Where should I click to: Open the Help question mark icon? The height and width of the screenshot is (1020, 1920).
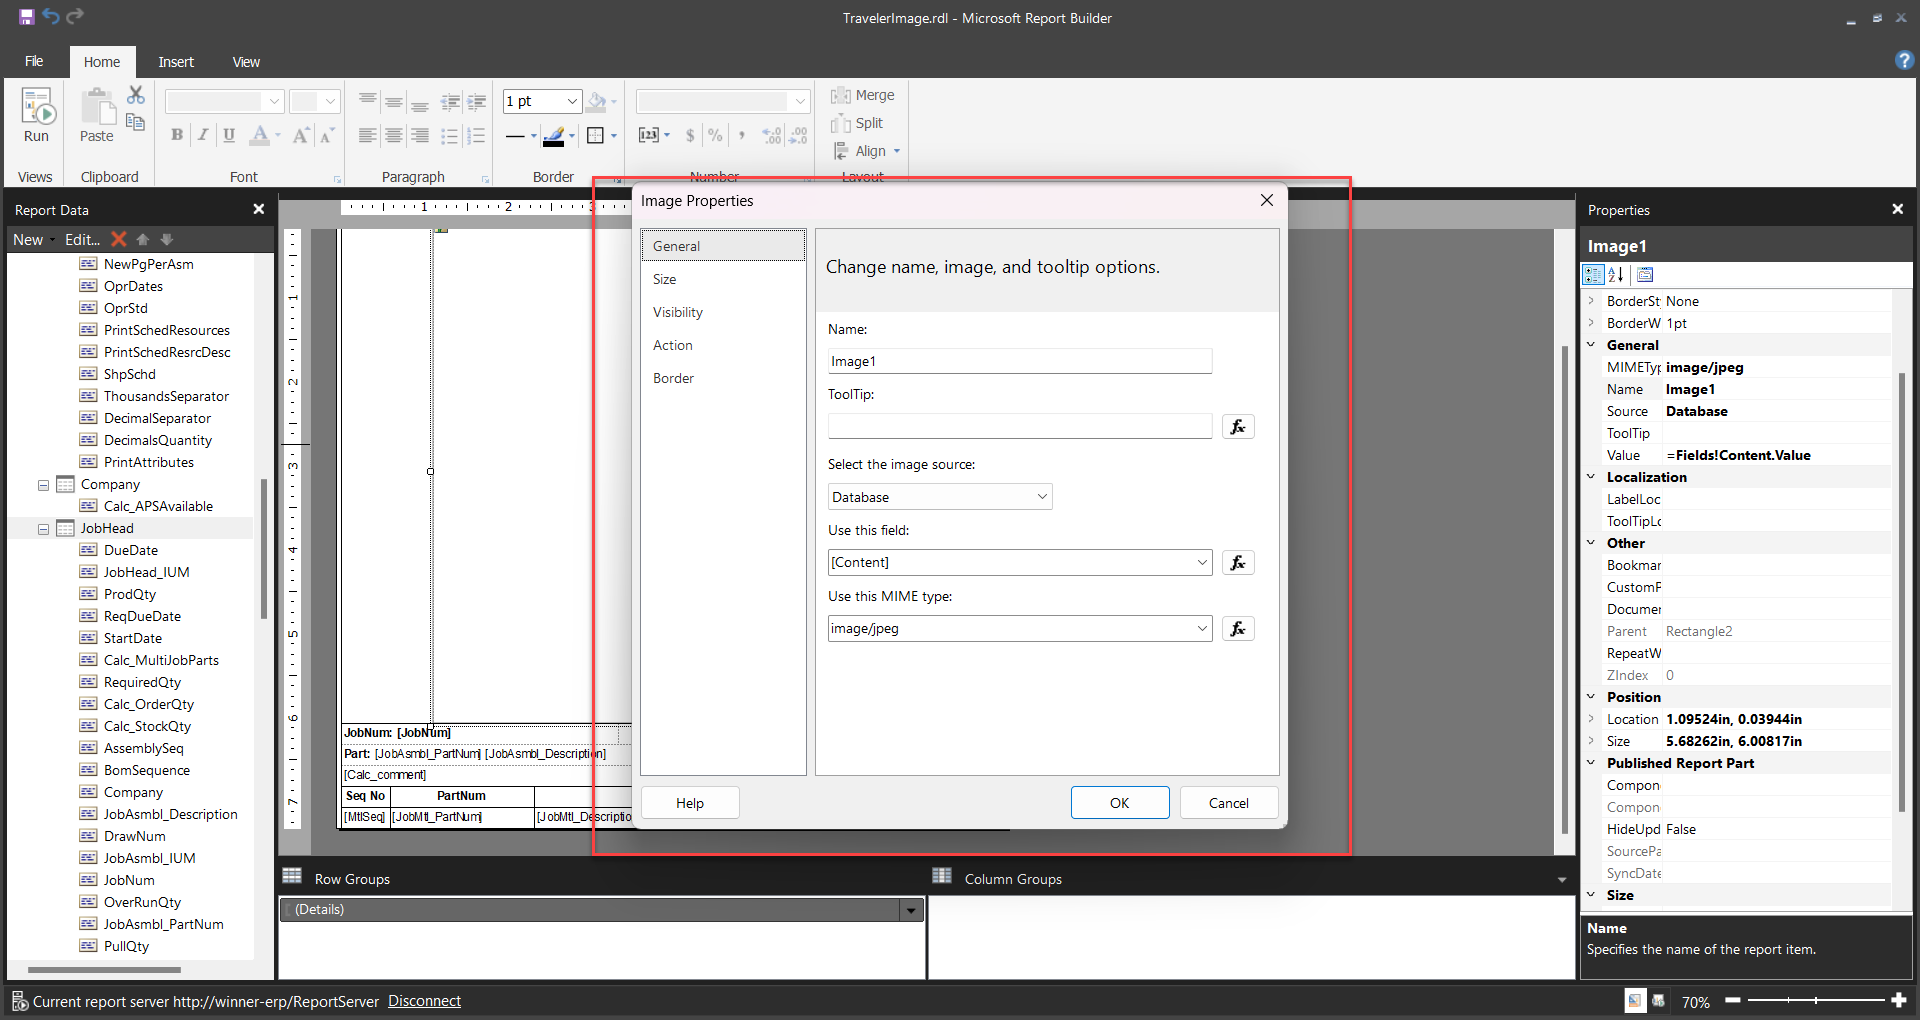[x=1903, y=61]
